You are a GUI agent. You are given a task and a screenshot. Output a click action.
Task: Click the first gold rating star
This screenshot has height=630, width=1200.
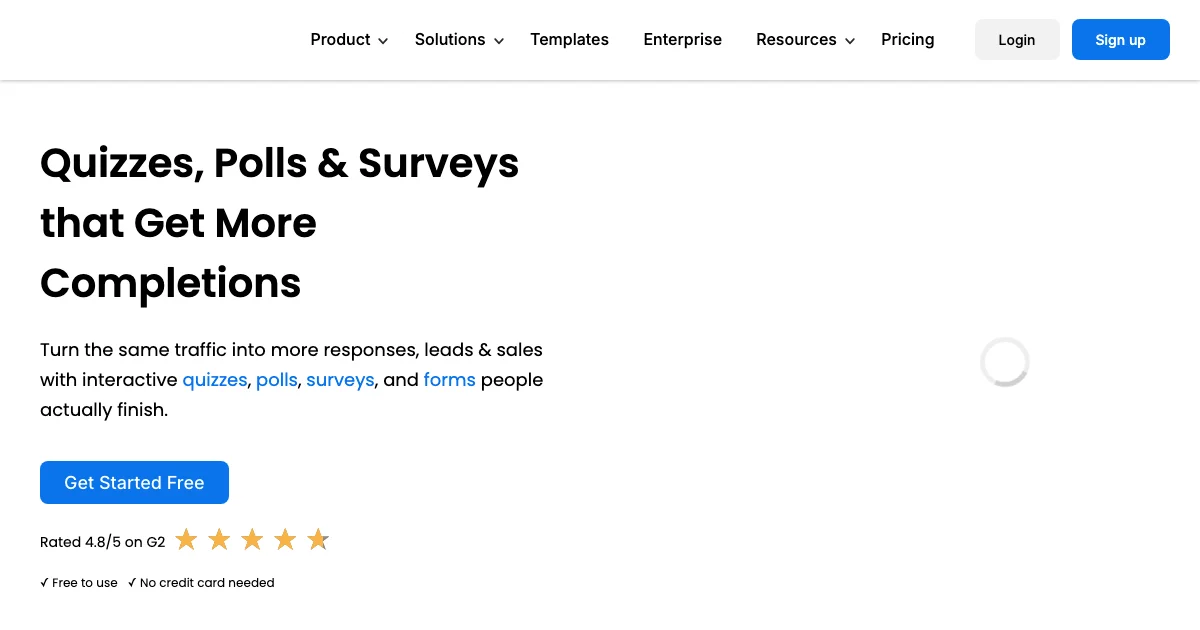pyautogui.click(x=186, y=540)
